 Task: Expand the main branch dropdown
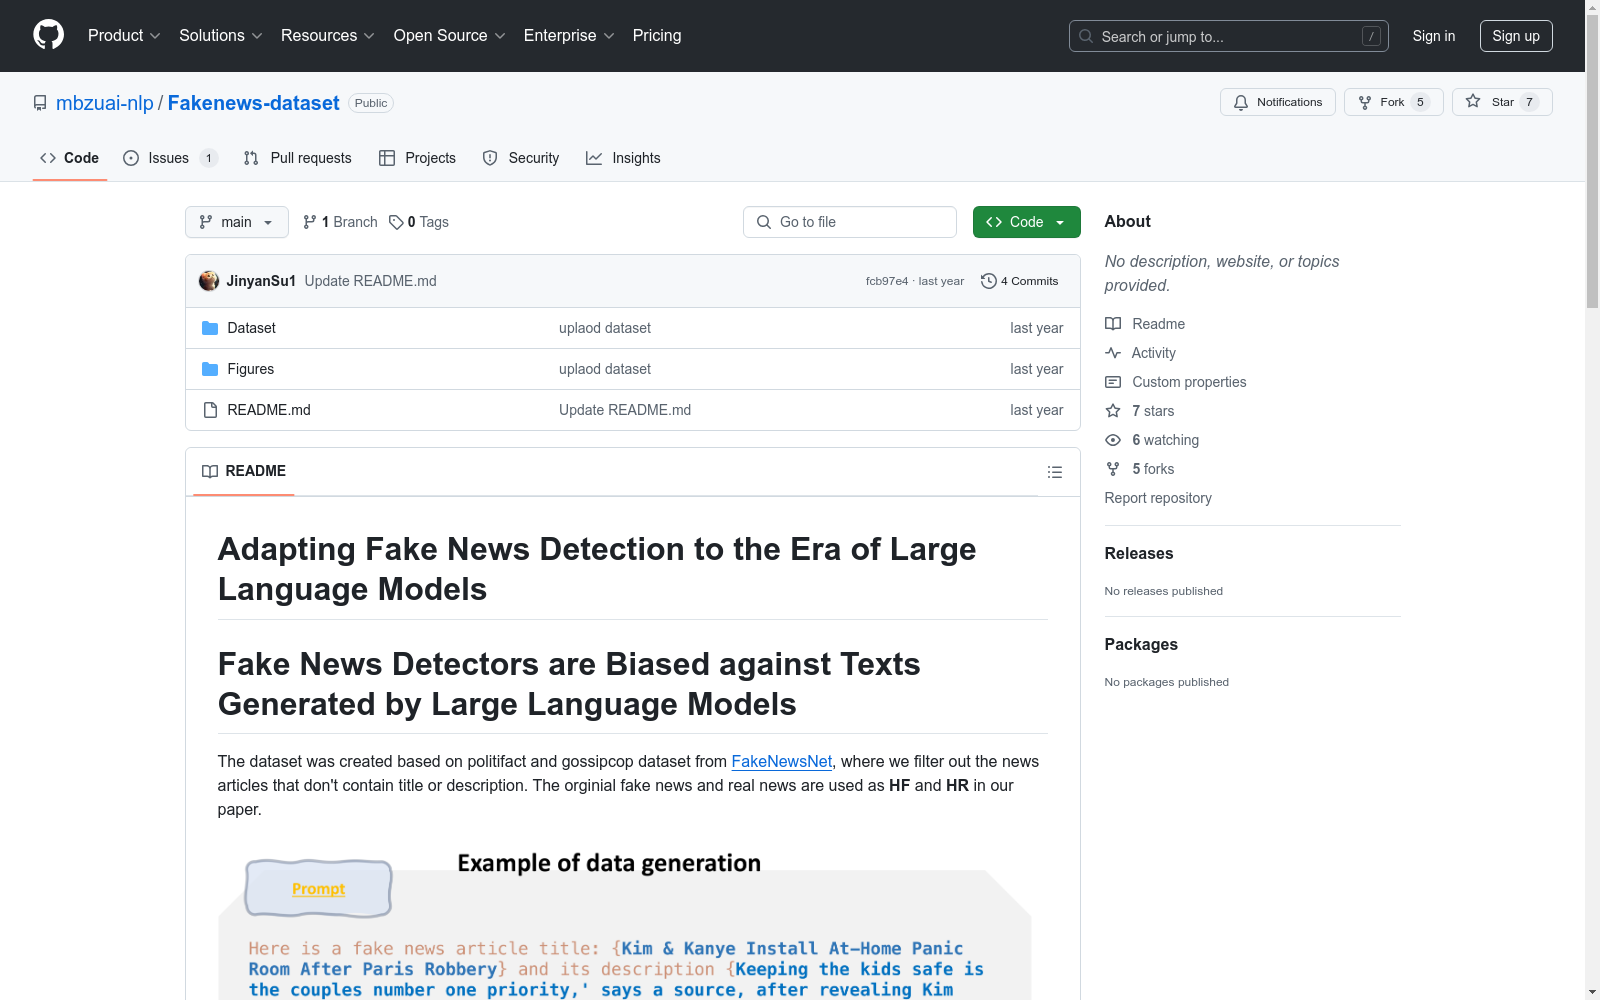click(236, 222)
